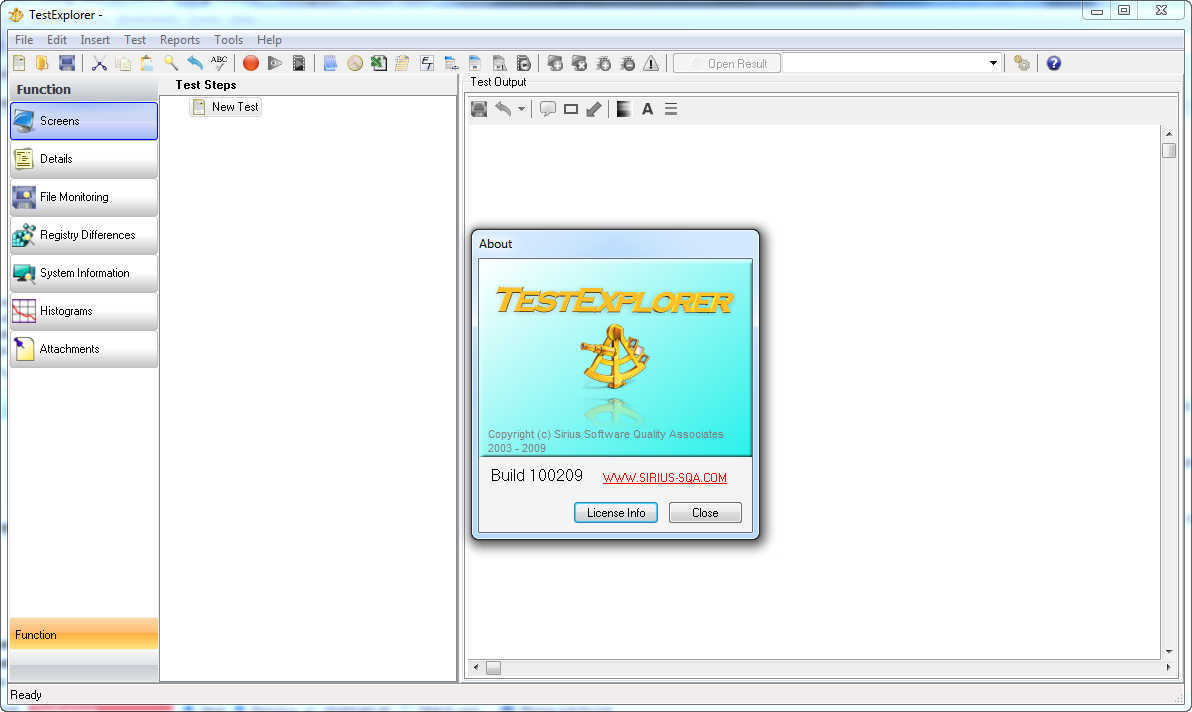Click the Play triangle icon
Image resolution: width=1192 pixels, height=712 pixels.
275,64
